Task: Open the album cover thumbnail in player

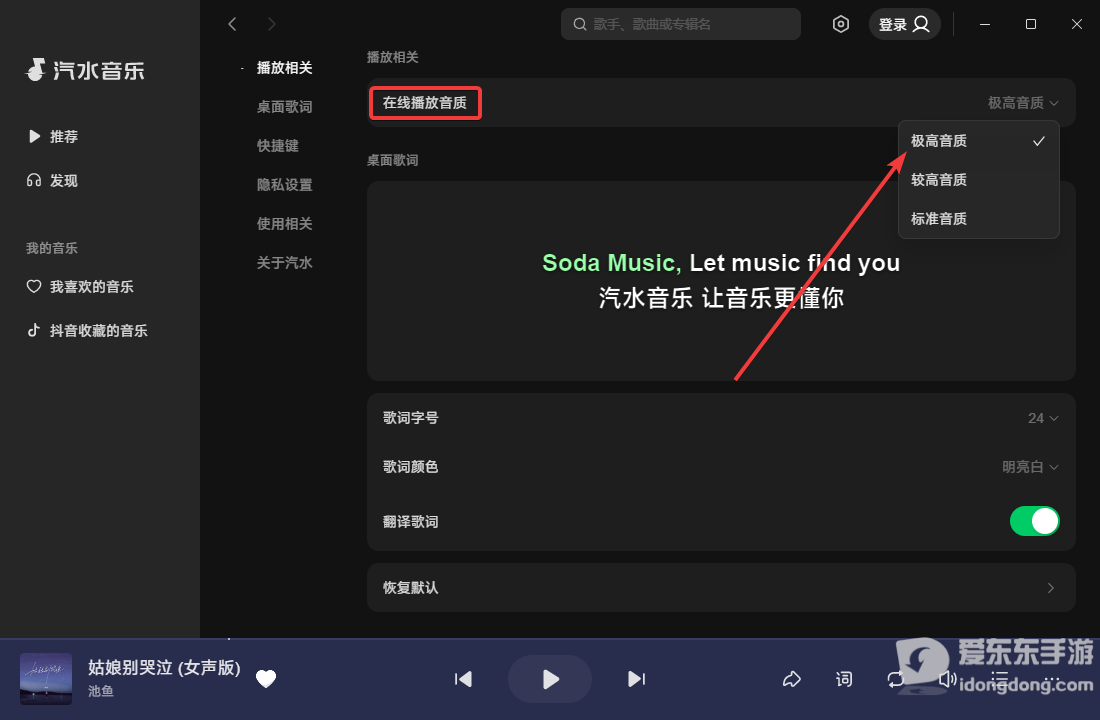Action: pos(46,679)
